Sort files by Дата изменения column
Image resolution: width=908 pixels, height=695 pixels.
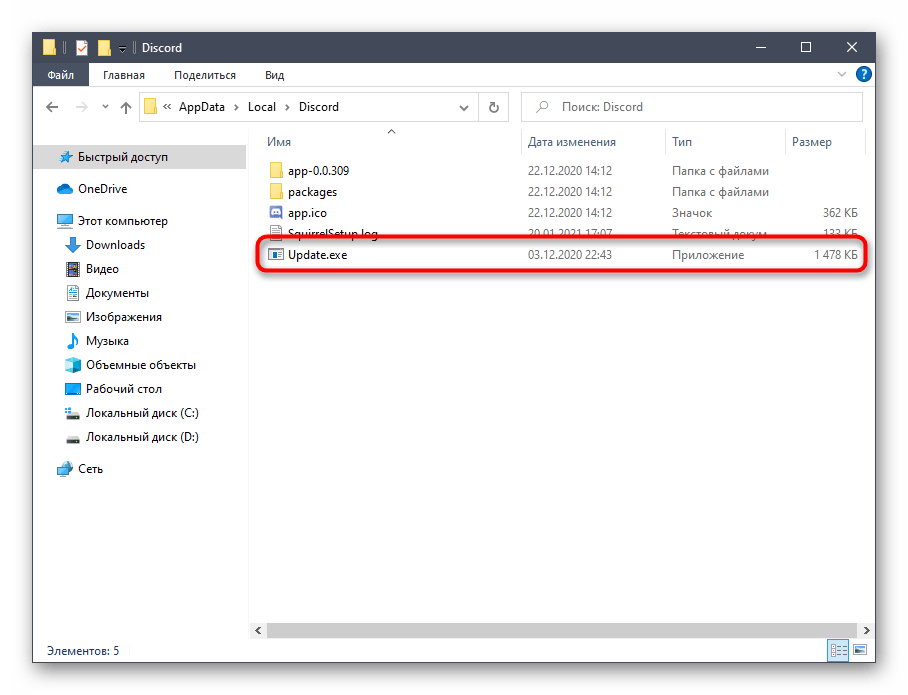(x=572, y=142)
